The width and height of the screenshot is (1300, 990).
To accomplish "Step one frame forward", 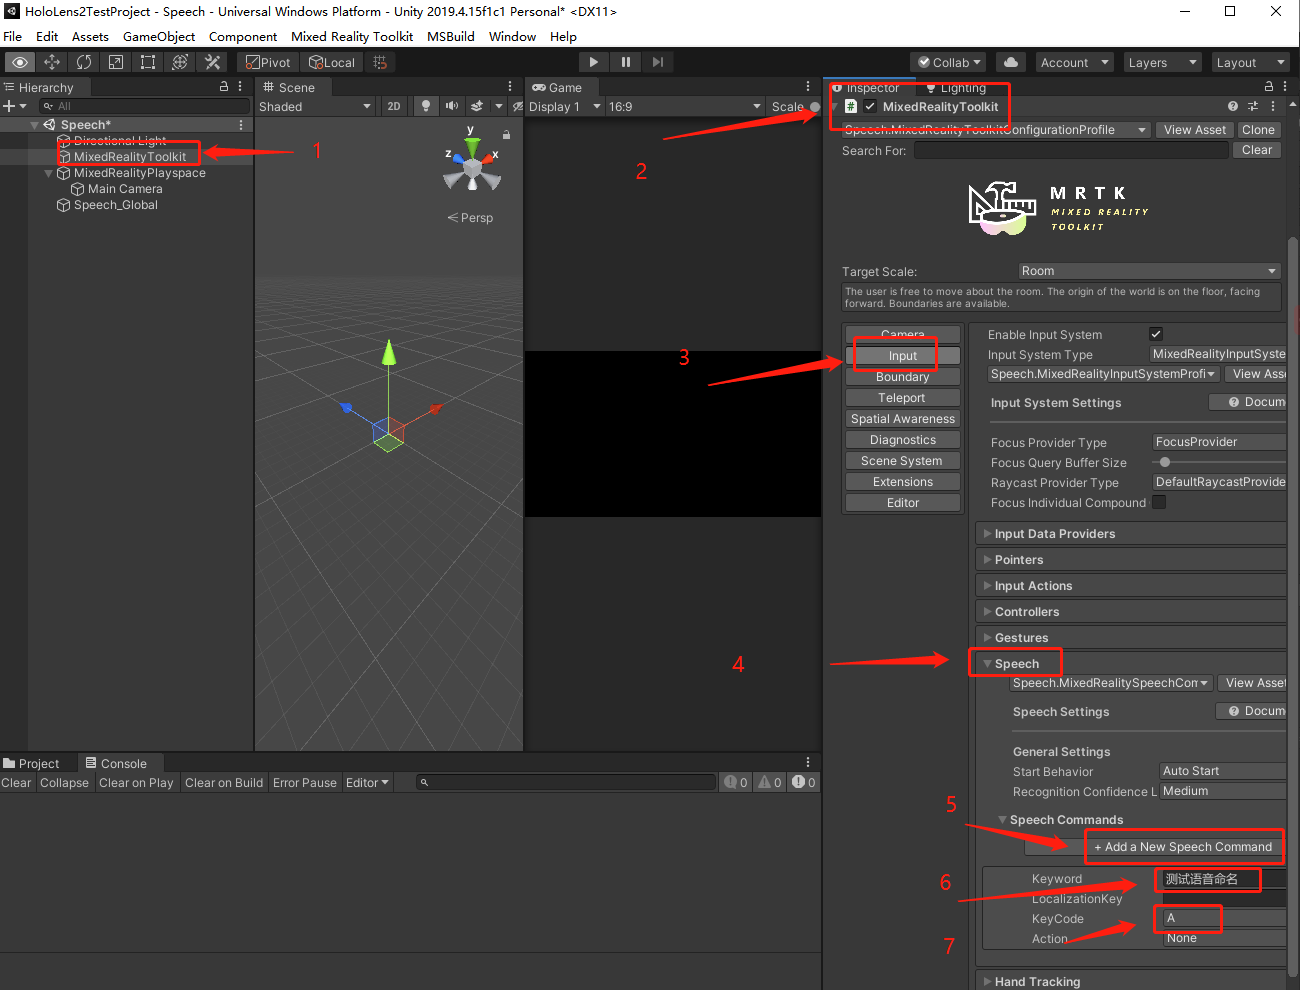I will click(657, 62).
